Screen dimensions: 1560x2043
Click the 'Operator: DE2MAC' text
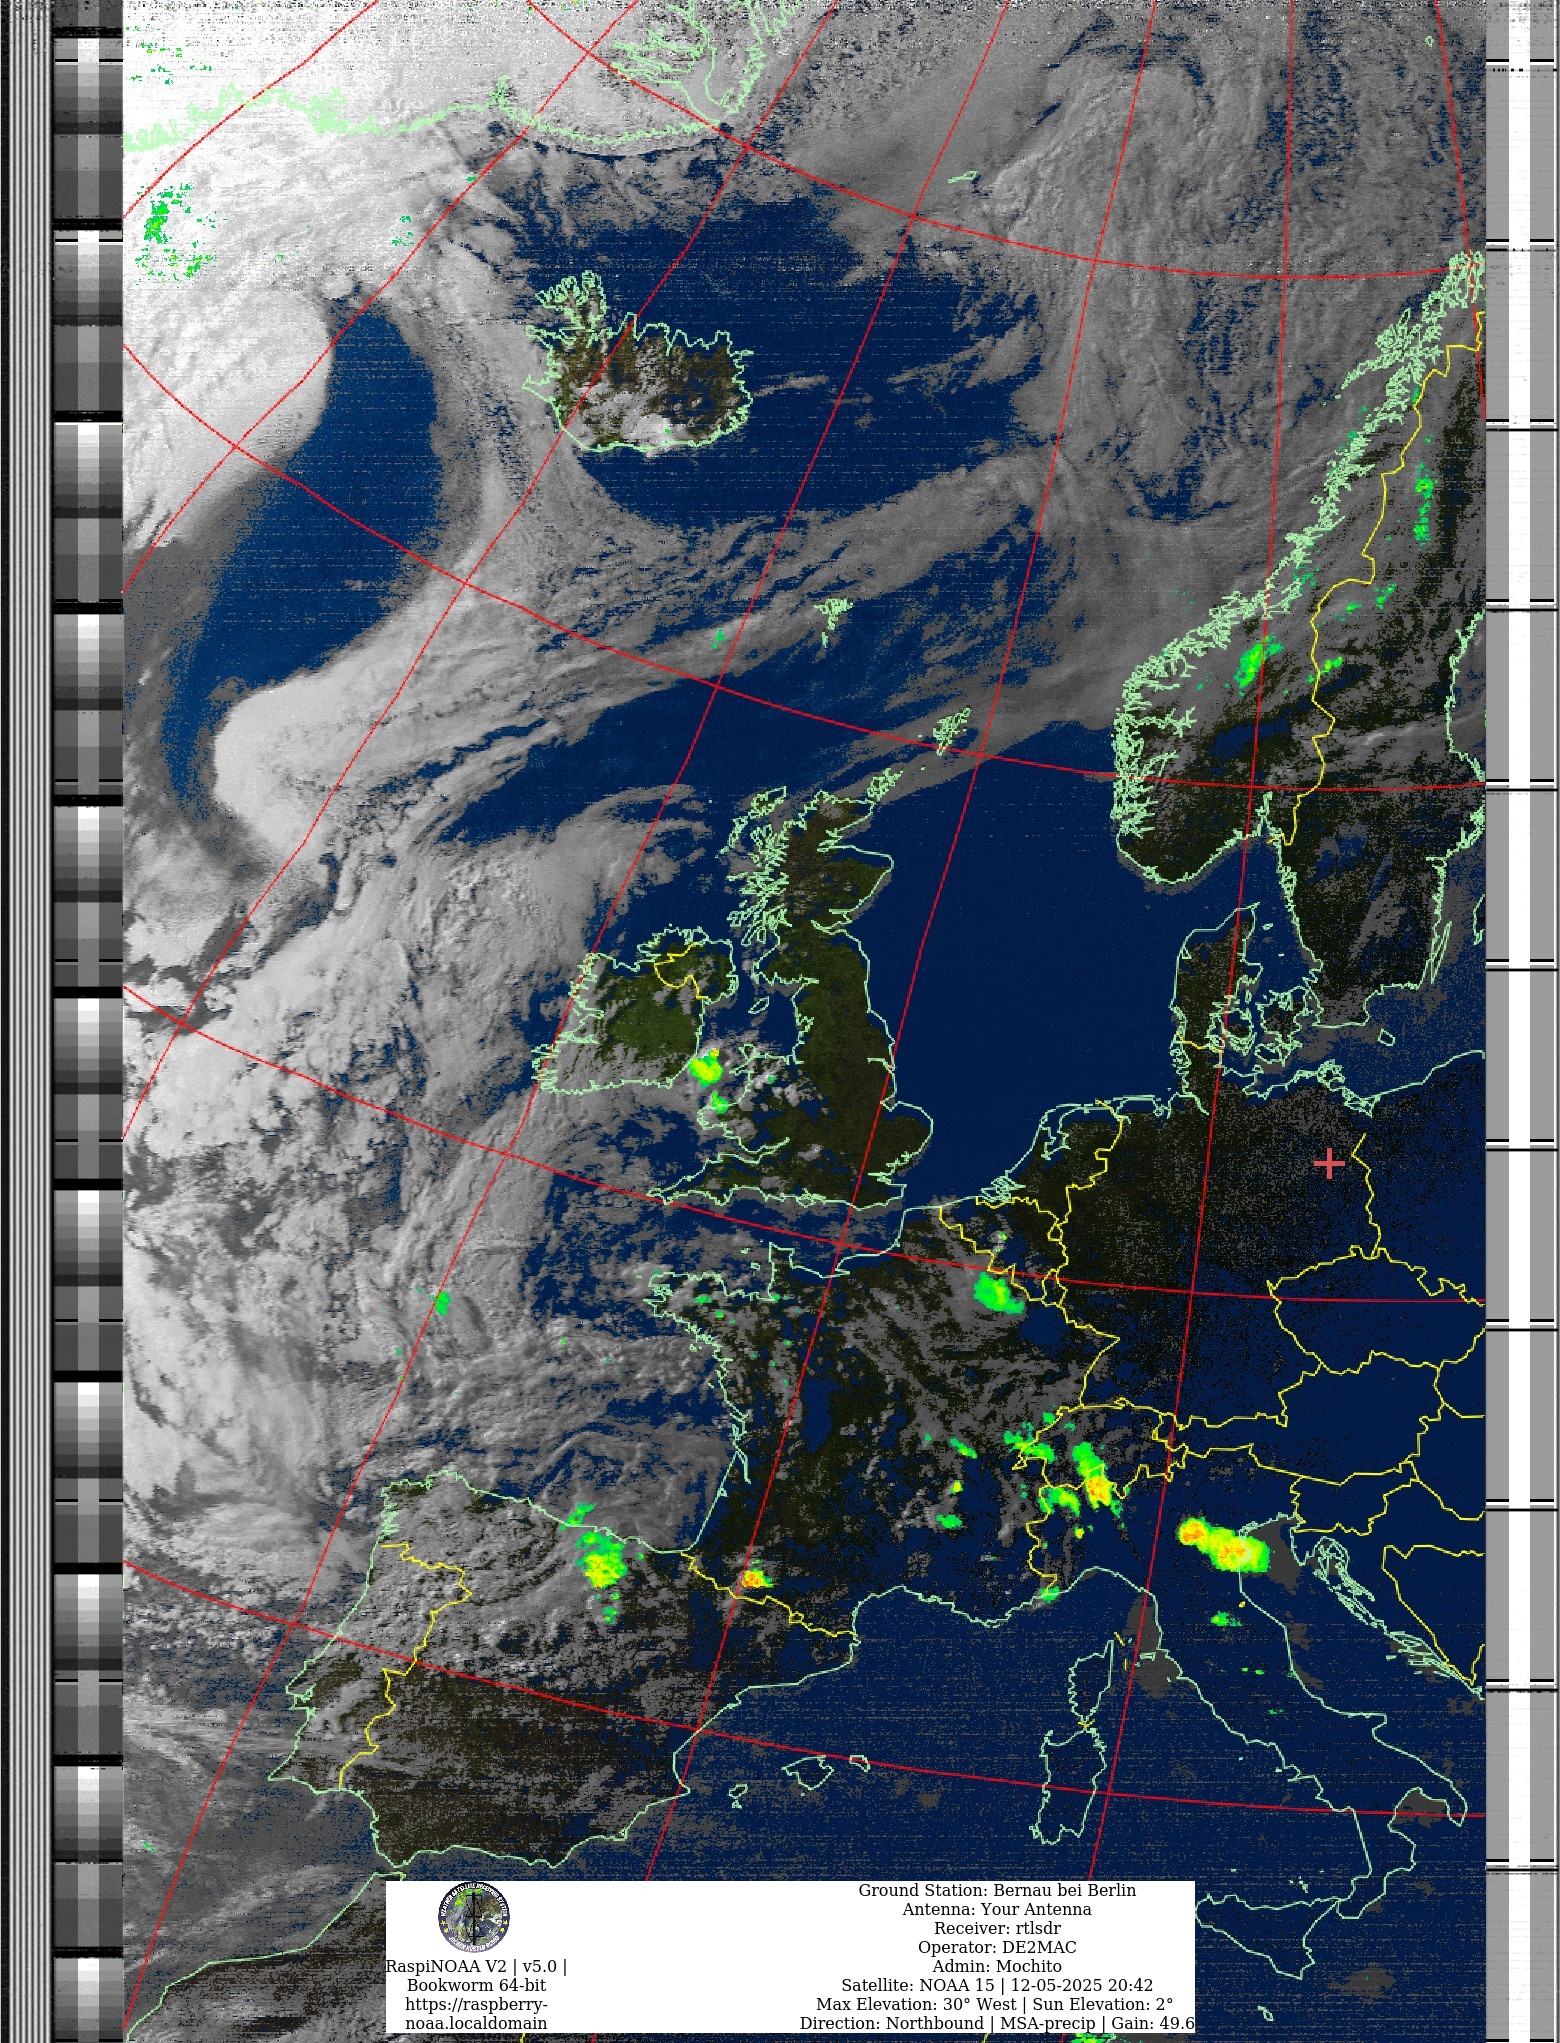tap(997, 1947)
